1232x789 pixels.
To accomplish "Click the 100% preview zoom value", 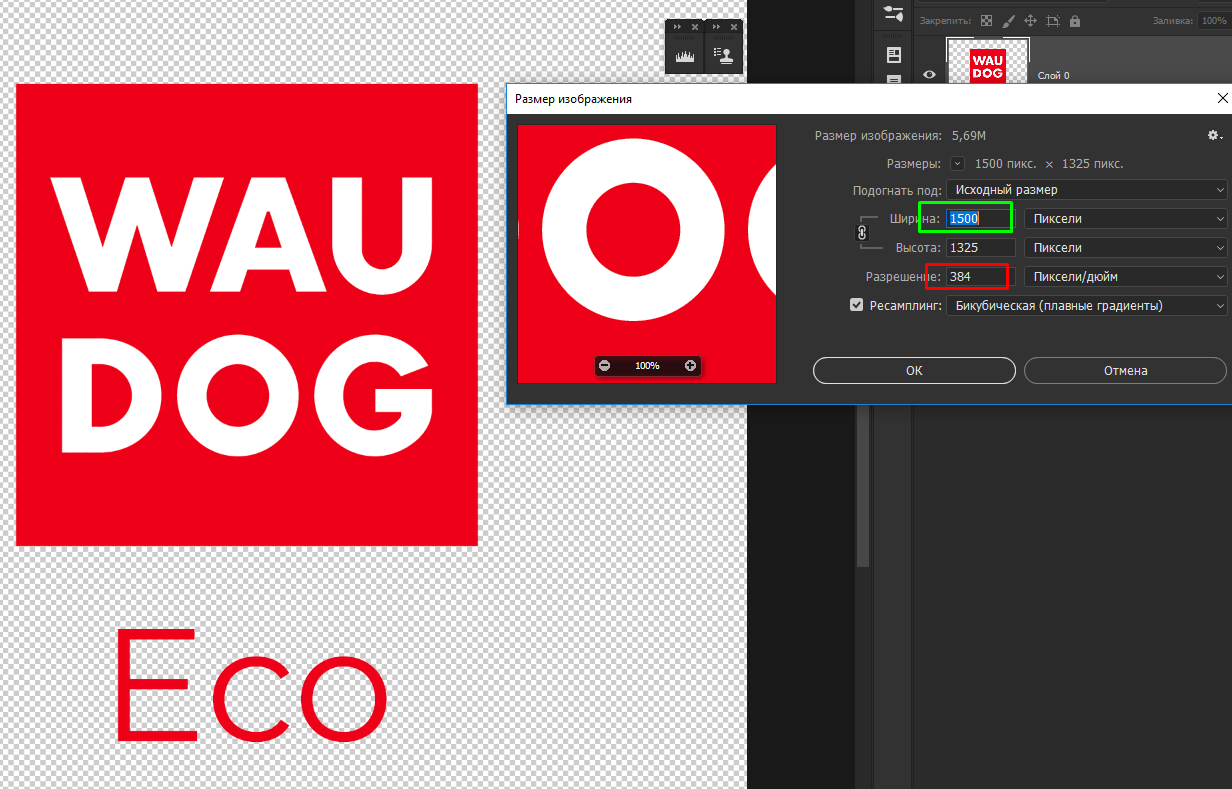I will tap(647, 366).
